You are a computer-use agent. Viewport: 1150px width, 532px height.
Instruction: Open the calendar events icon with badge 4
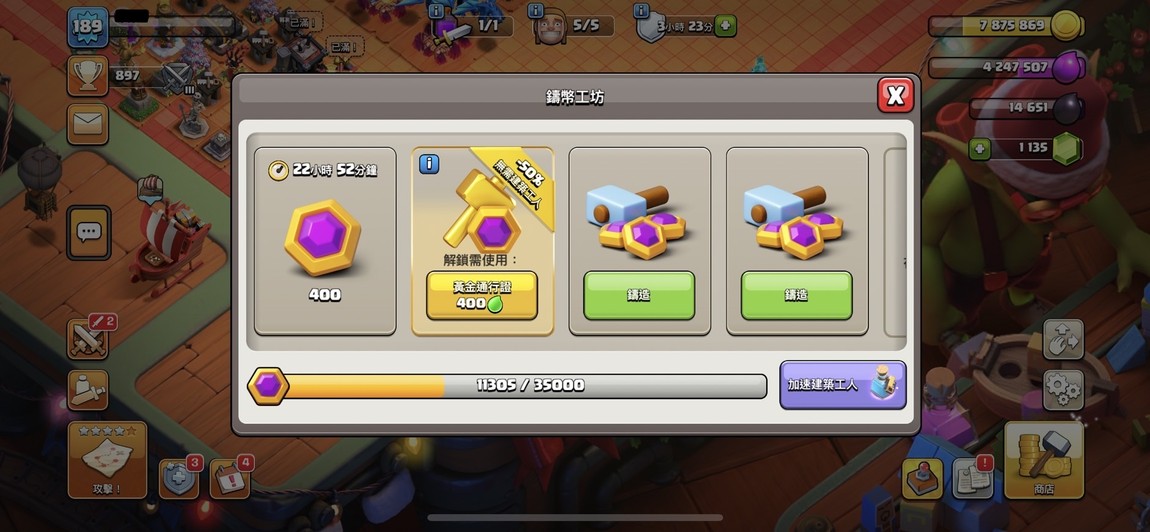230,479
